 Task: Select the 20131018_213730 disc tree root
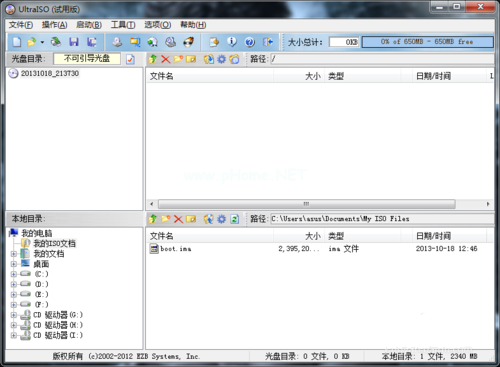tap(50, 73)
